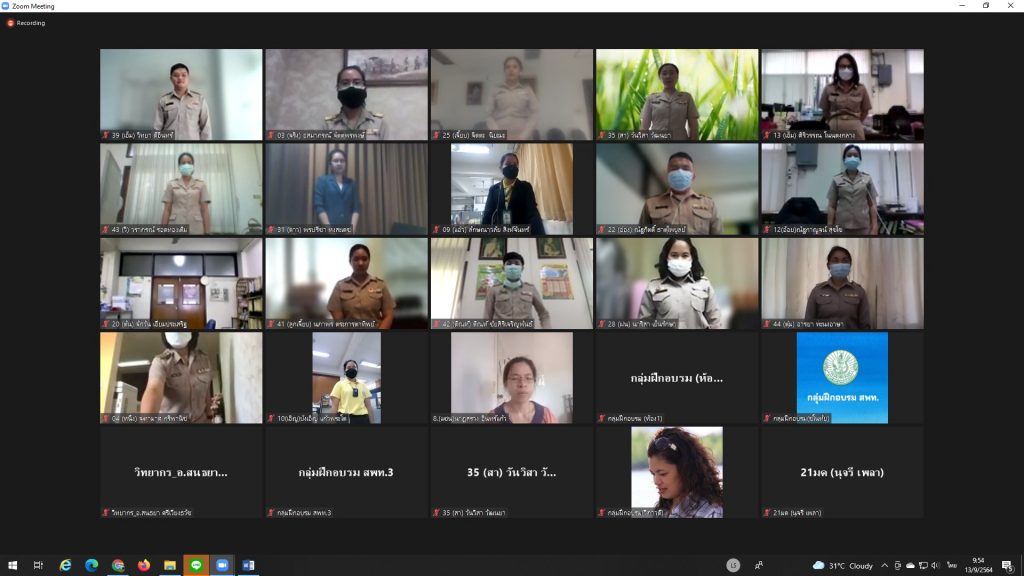Open the Windows Start menu
The height and width of the screenshot is (576, 1024).
click(x=12, y=565)
